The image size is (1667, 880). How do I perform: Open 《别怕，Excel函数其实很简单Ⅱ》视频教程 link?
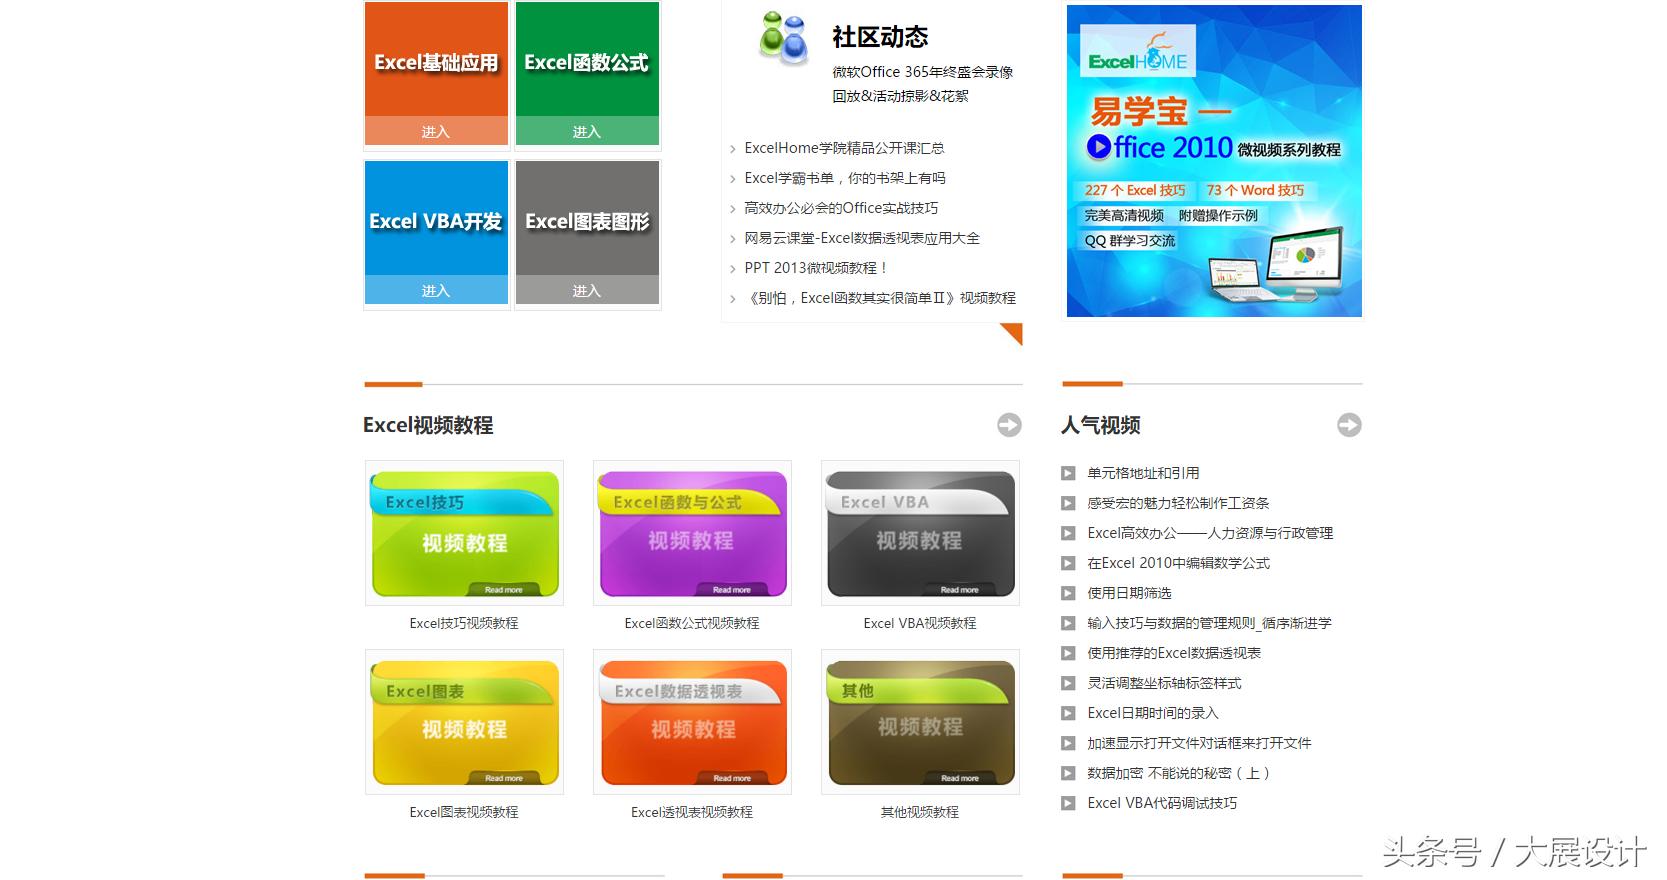pyautogui.click(x=880, y=298)
